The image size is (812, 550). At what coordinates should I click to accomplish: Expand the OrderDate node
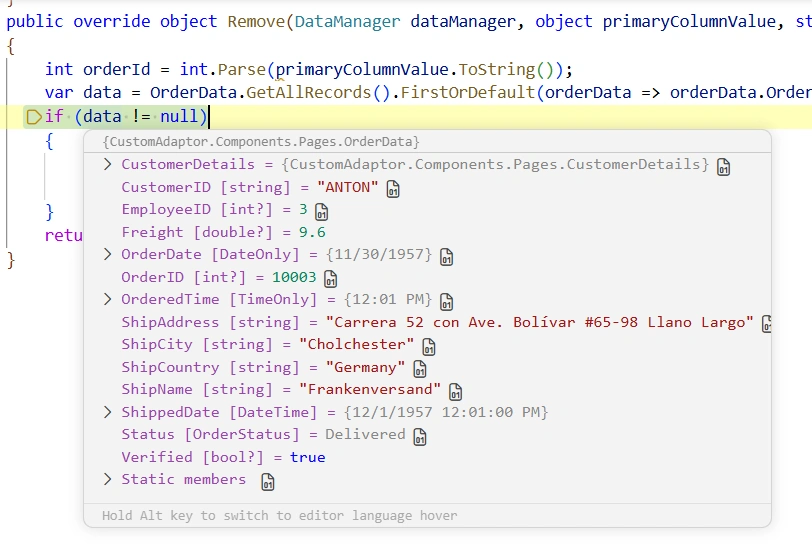tap(107, 254)
